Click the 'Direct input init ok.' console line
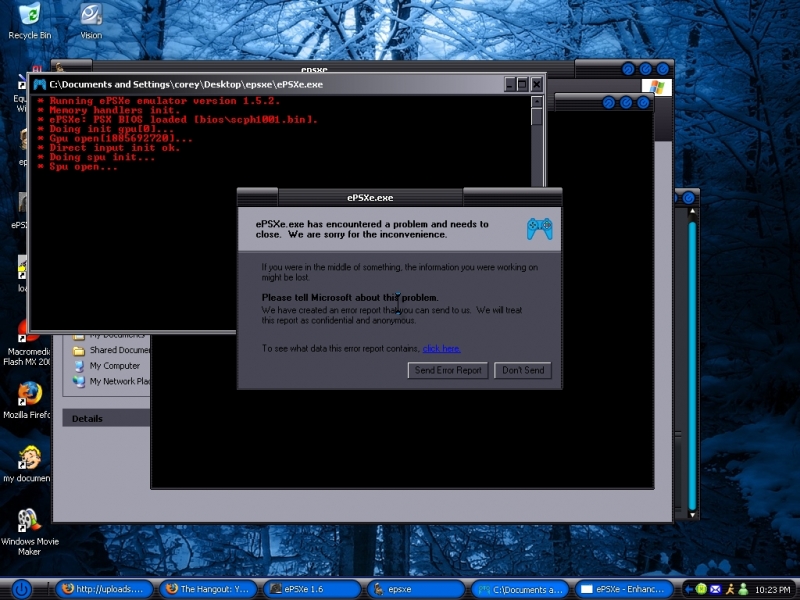 tap(109, 147)
